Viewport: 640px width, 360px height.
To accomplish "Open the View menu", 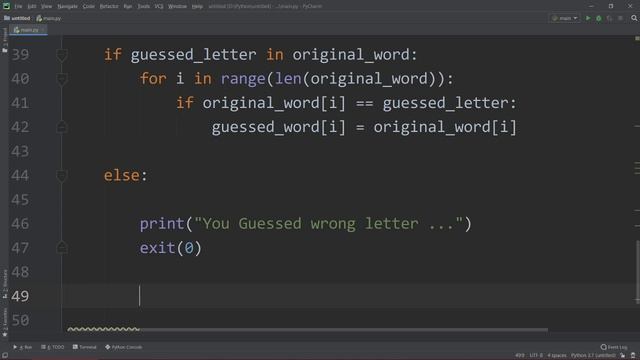I will point(47,6).
